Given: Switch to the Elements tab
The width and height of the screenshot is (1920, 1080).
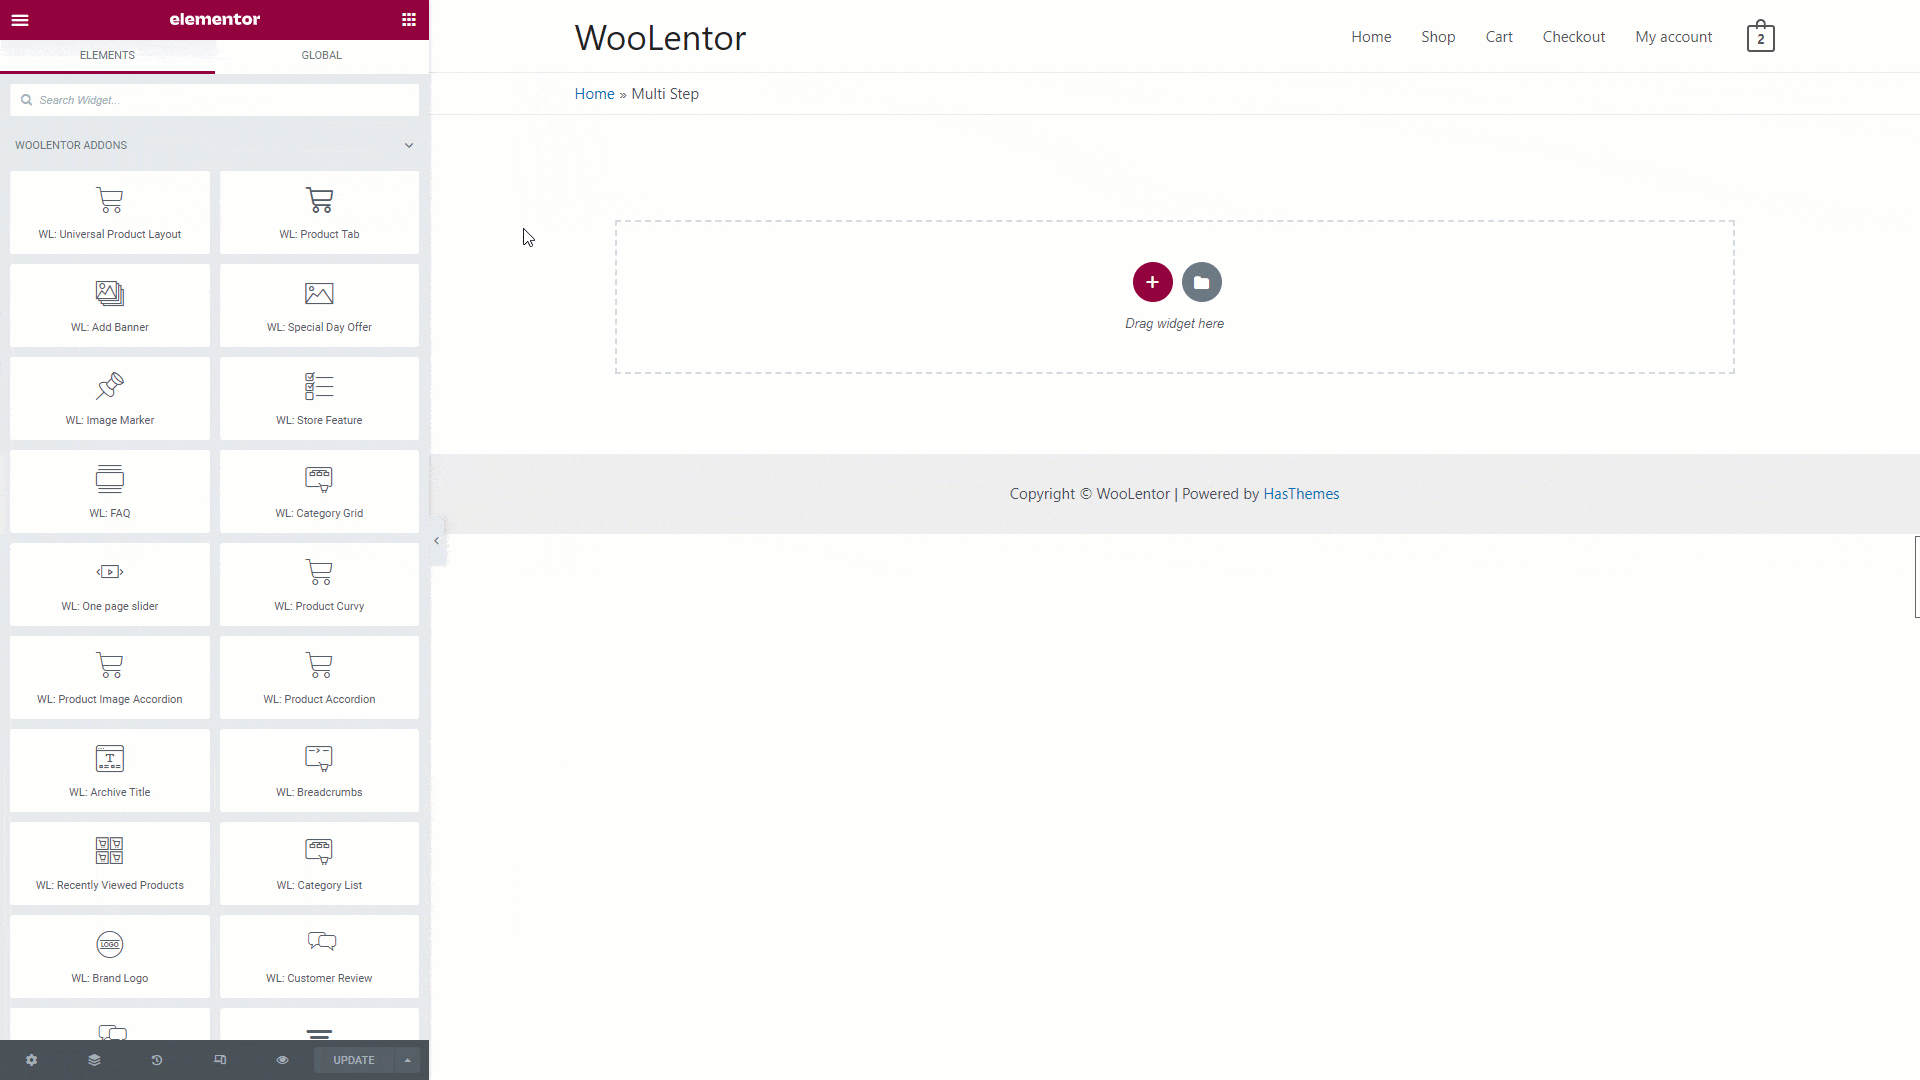Looking at the screenshot, I should coord(107,55).
